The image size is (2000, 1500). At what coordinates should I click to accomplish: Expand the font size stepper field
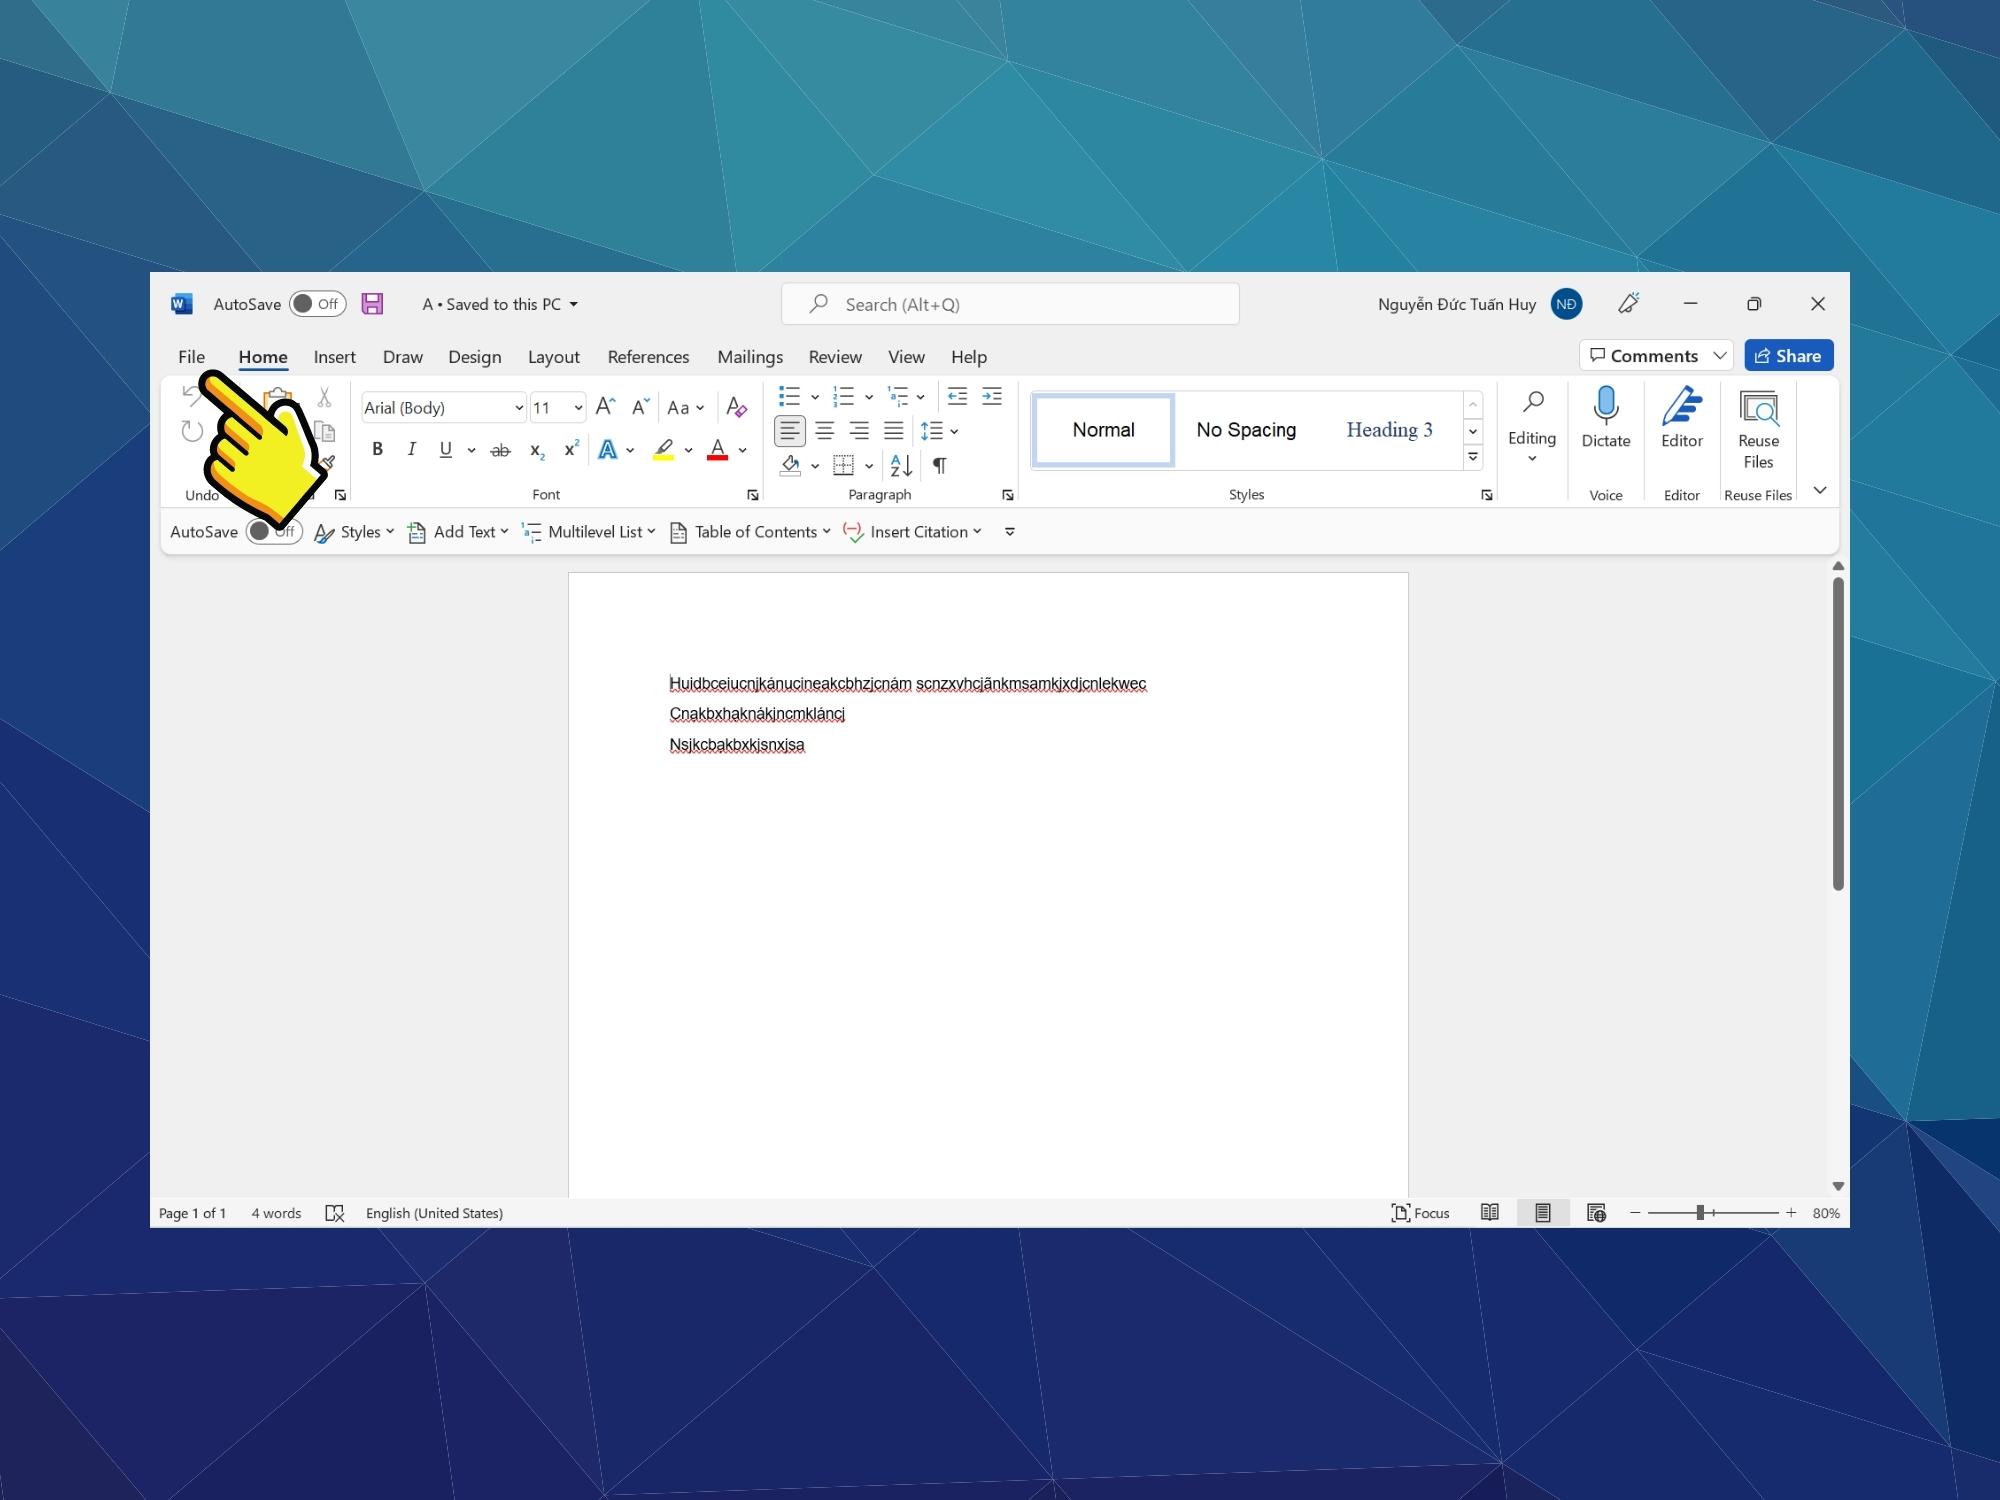tap(576, 407)
